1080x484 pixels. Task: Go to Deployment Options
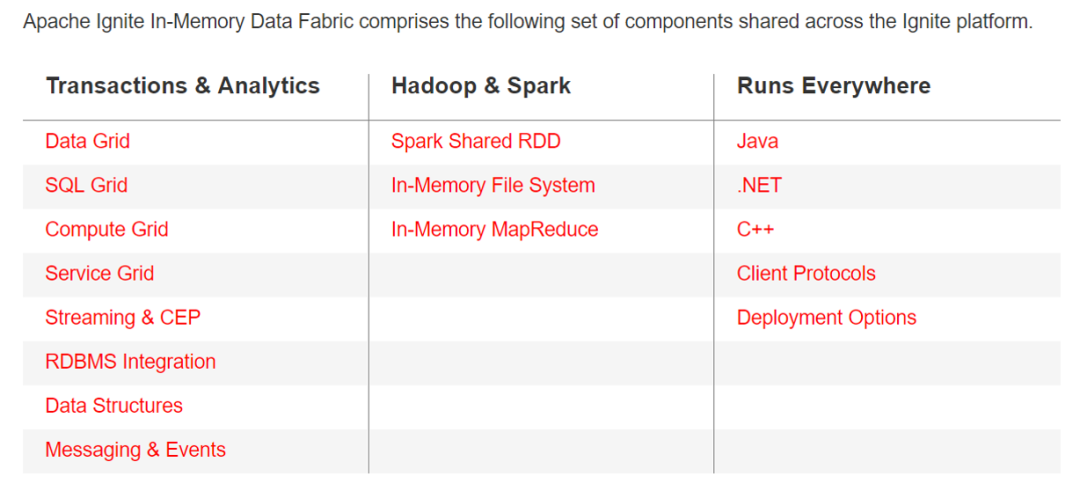click(x=826, y=317)
